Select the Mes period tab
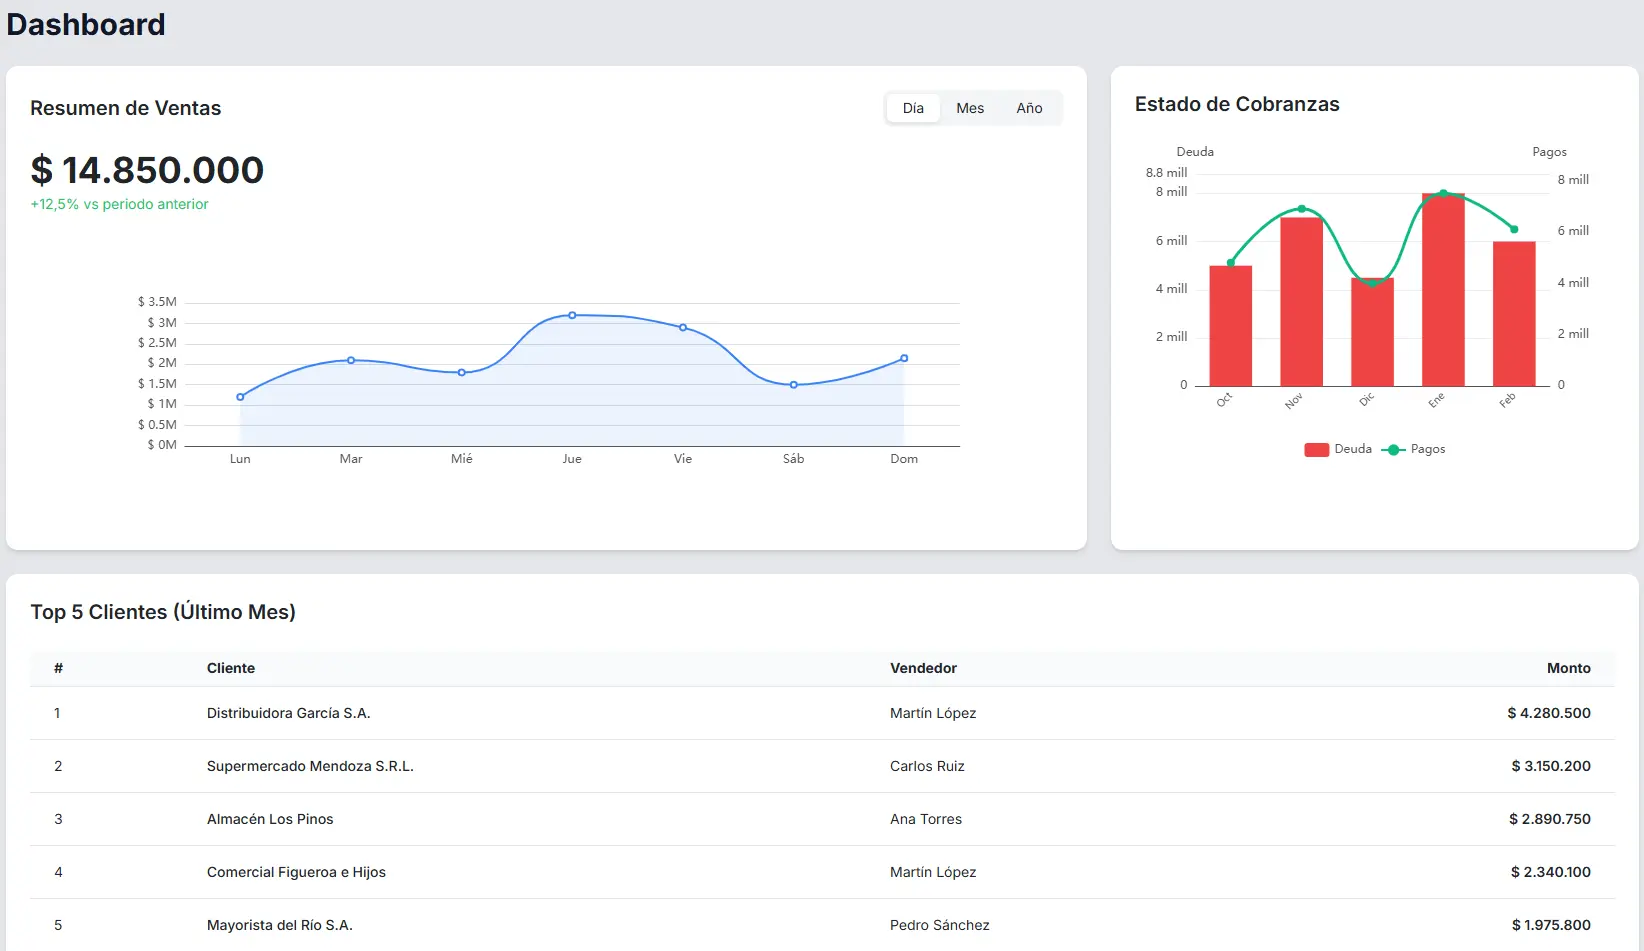1644x951 pixels. tap(969, 108)
